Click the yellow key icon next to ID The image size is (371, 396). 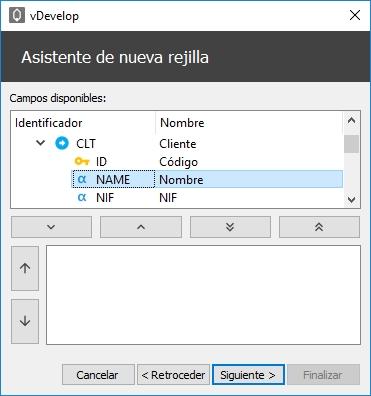point(82,162)
